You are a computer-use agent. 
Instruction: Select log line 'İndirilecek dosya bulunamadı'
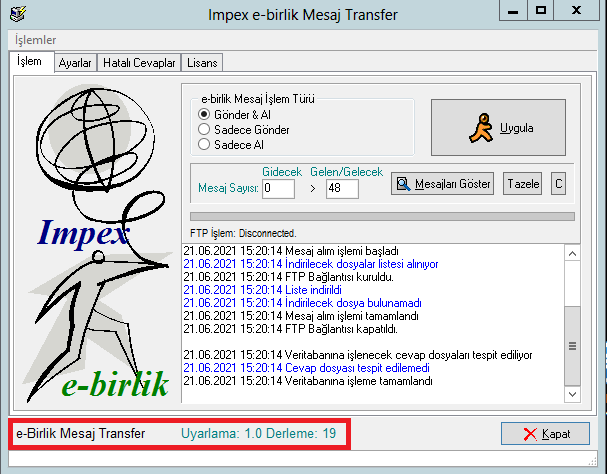click(302, 303)
